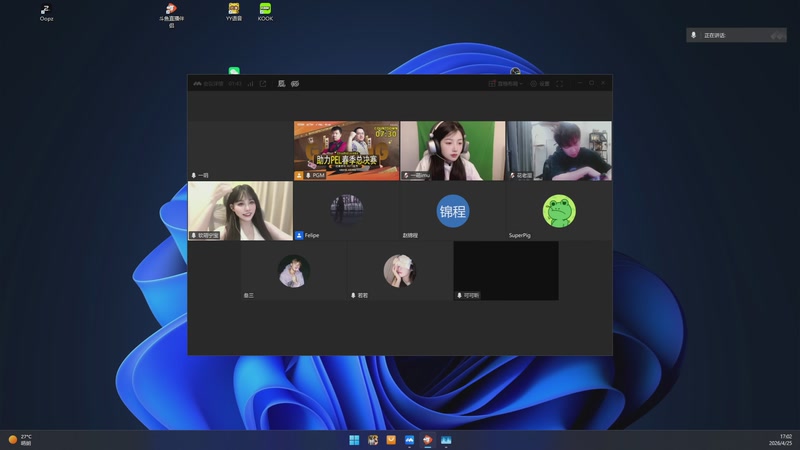Enter full screen mode in the meeting window

pyautogui.click(x=559, y=84)
